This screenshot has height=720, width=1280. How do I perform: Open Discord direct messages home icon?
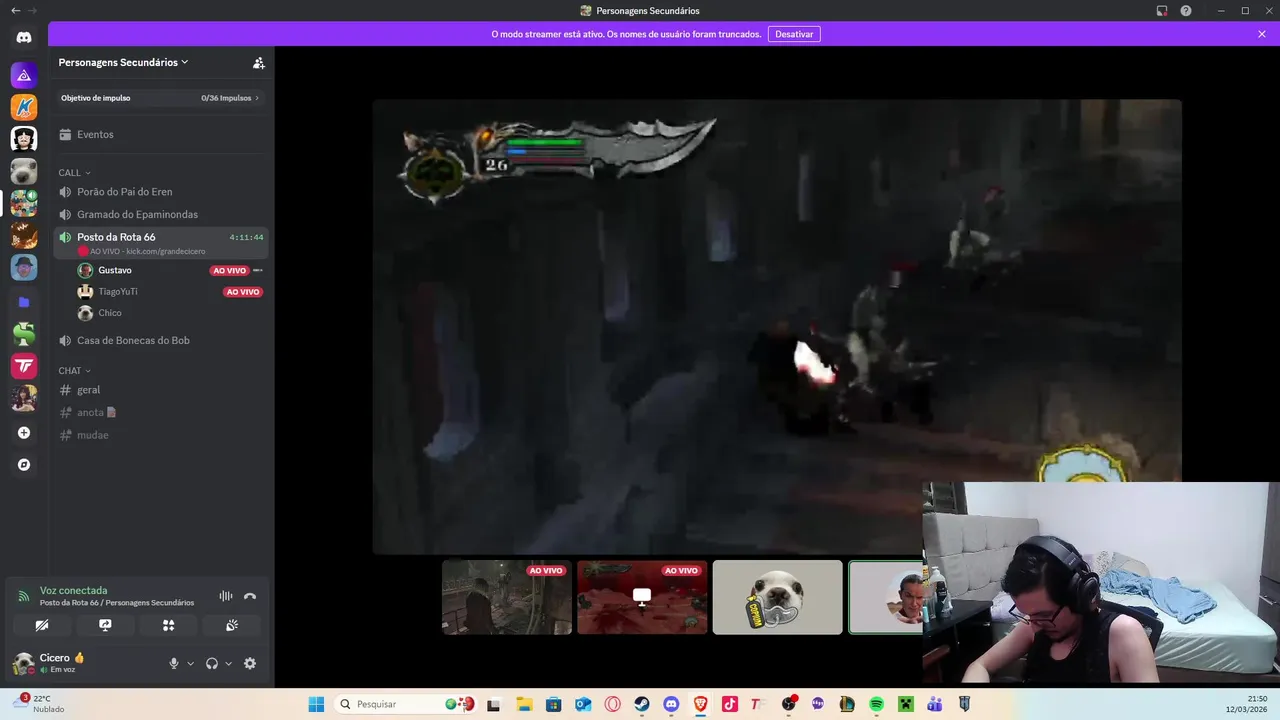point(24,37)
